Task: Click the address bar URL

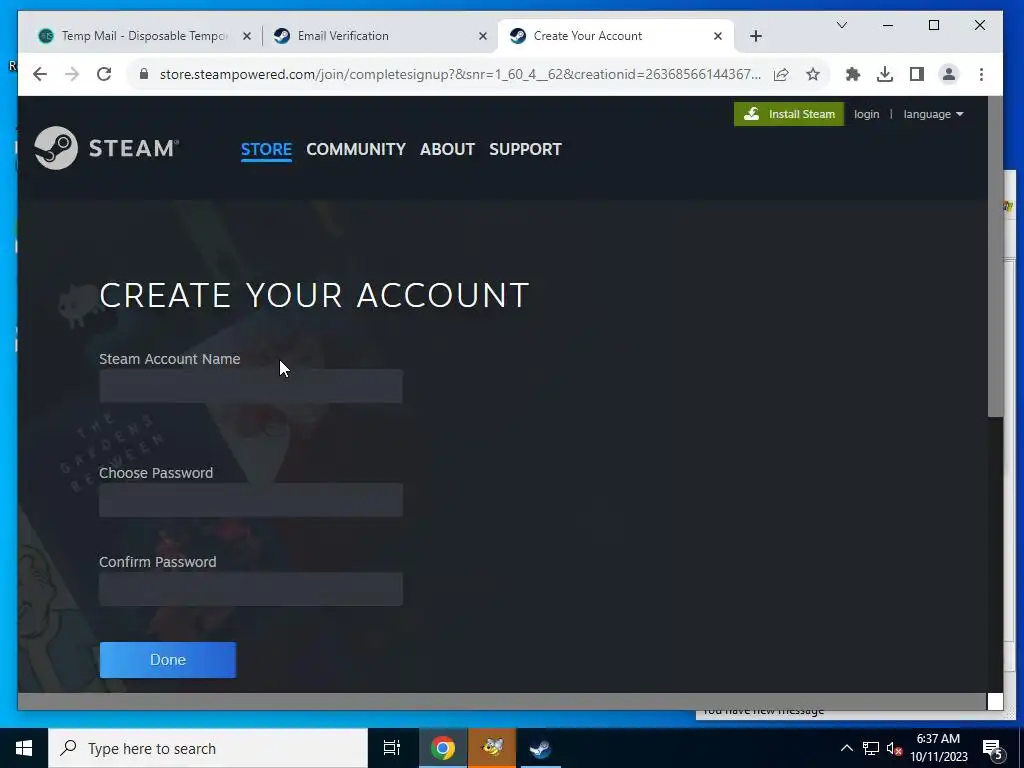Action: click(x=460, y=74)
